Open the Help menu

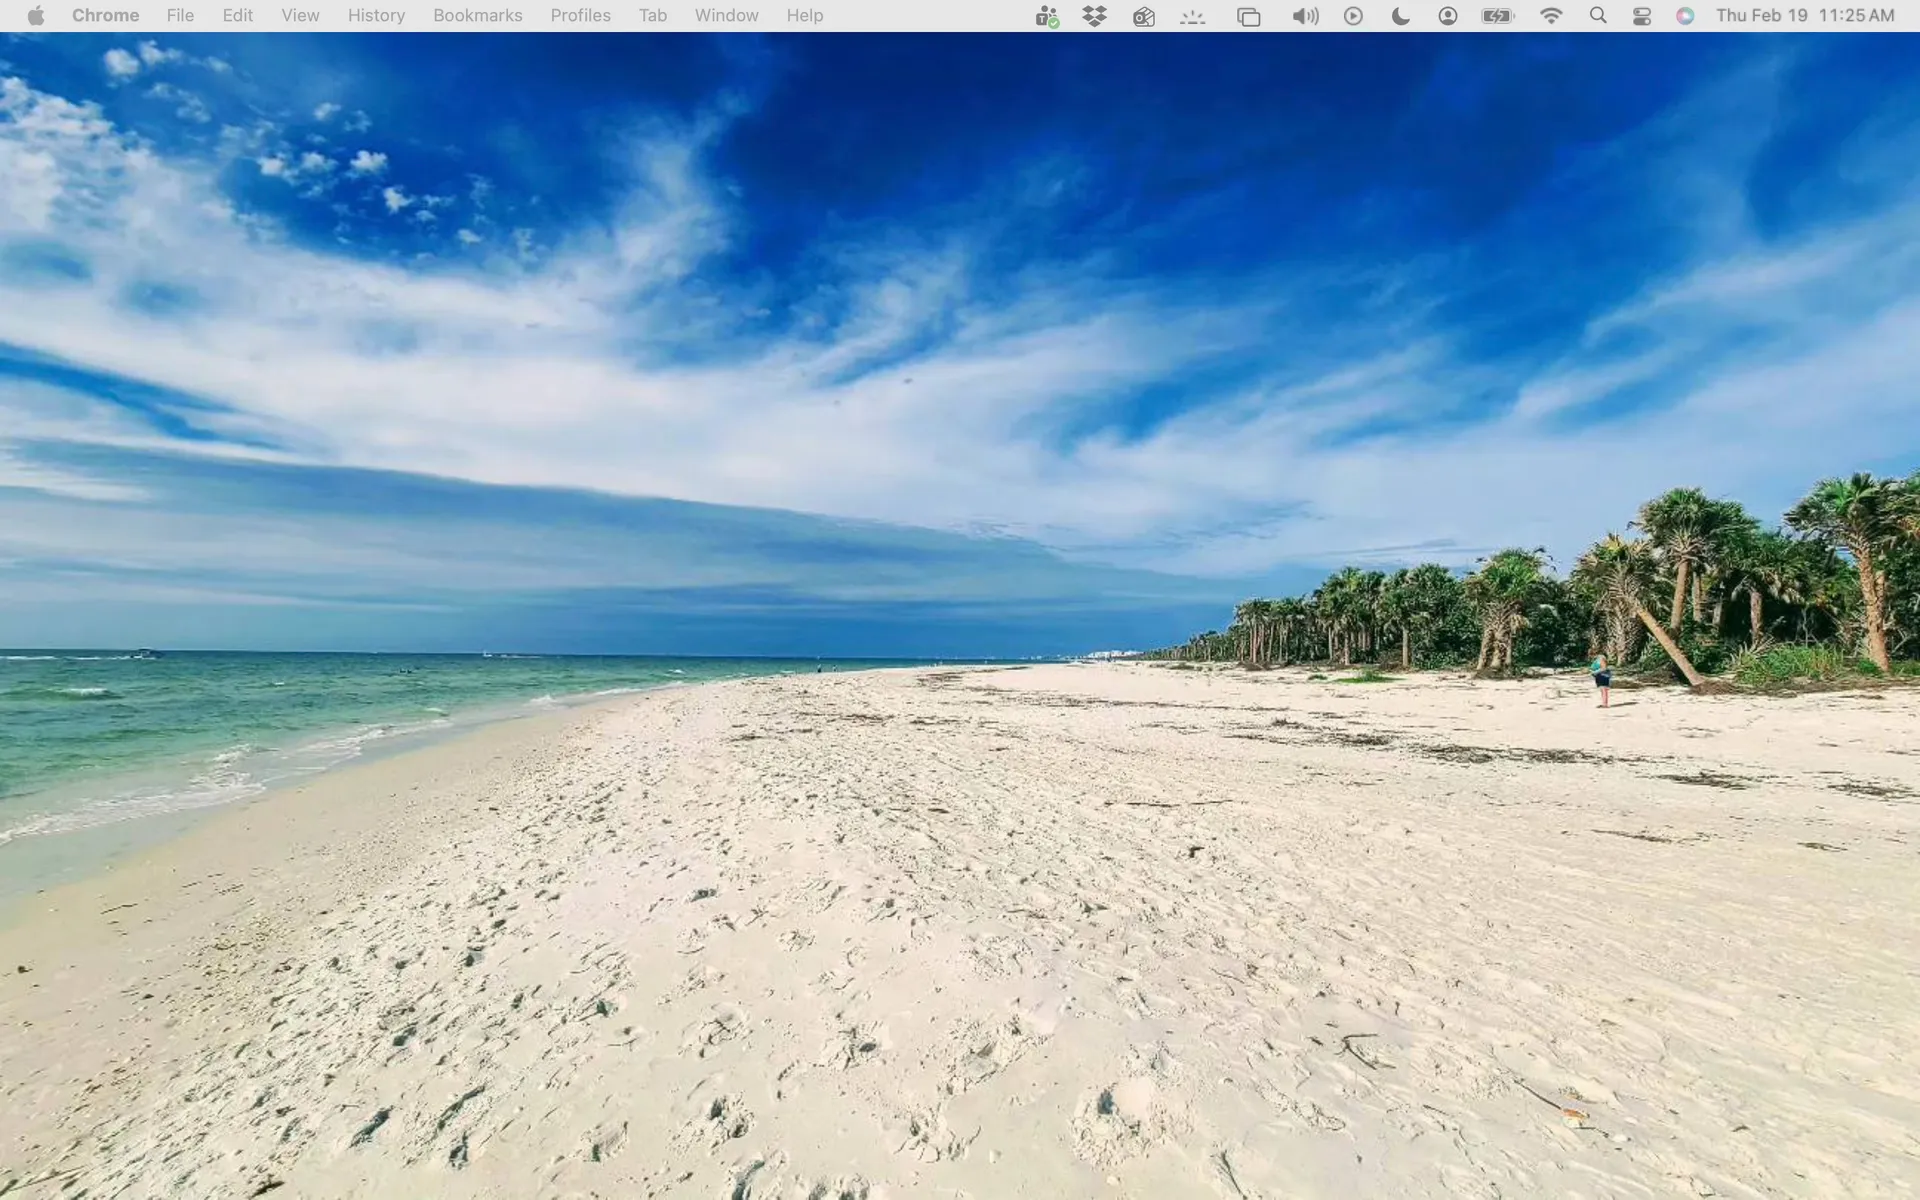[804, 16]
